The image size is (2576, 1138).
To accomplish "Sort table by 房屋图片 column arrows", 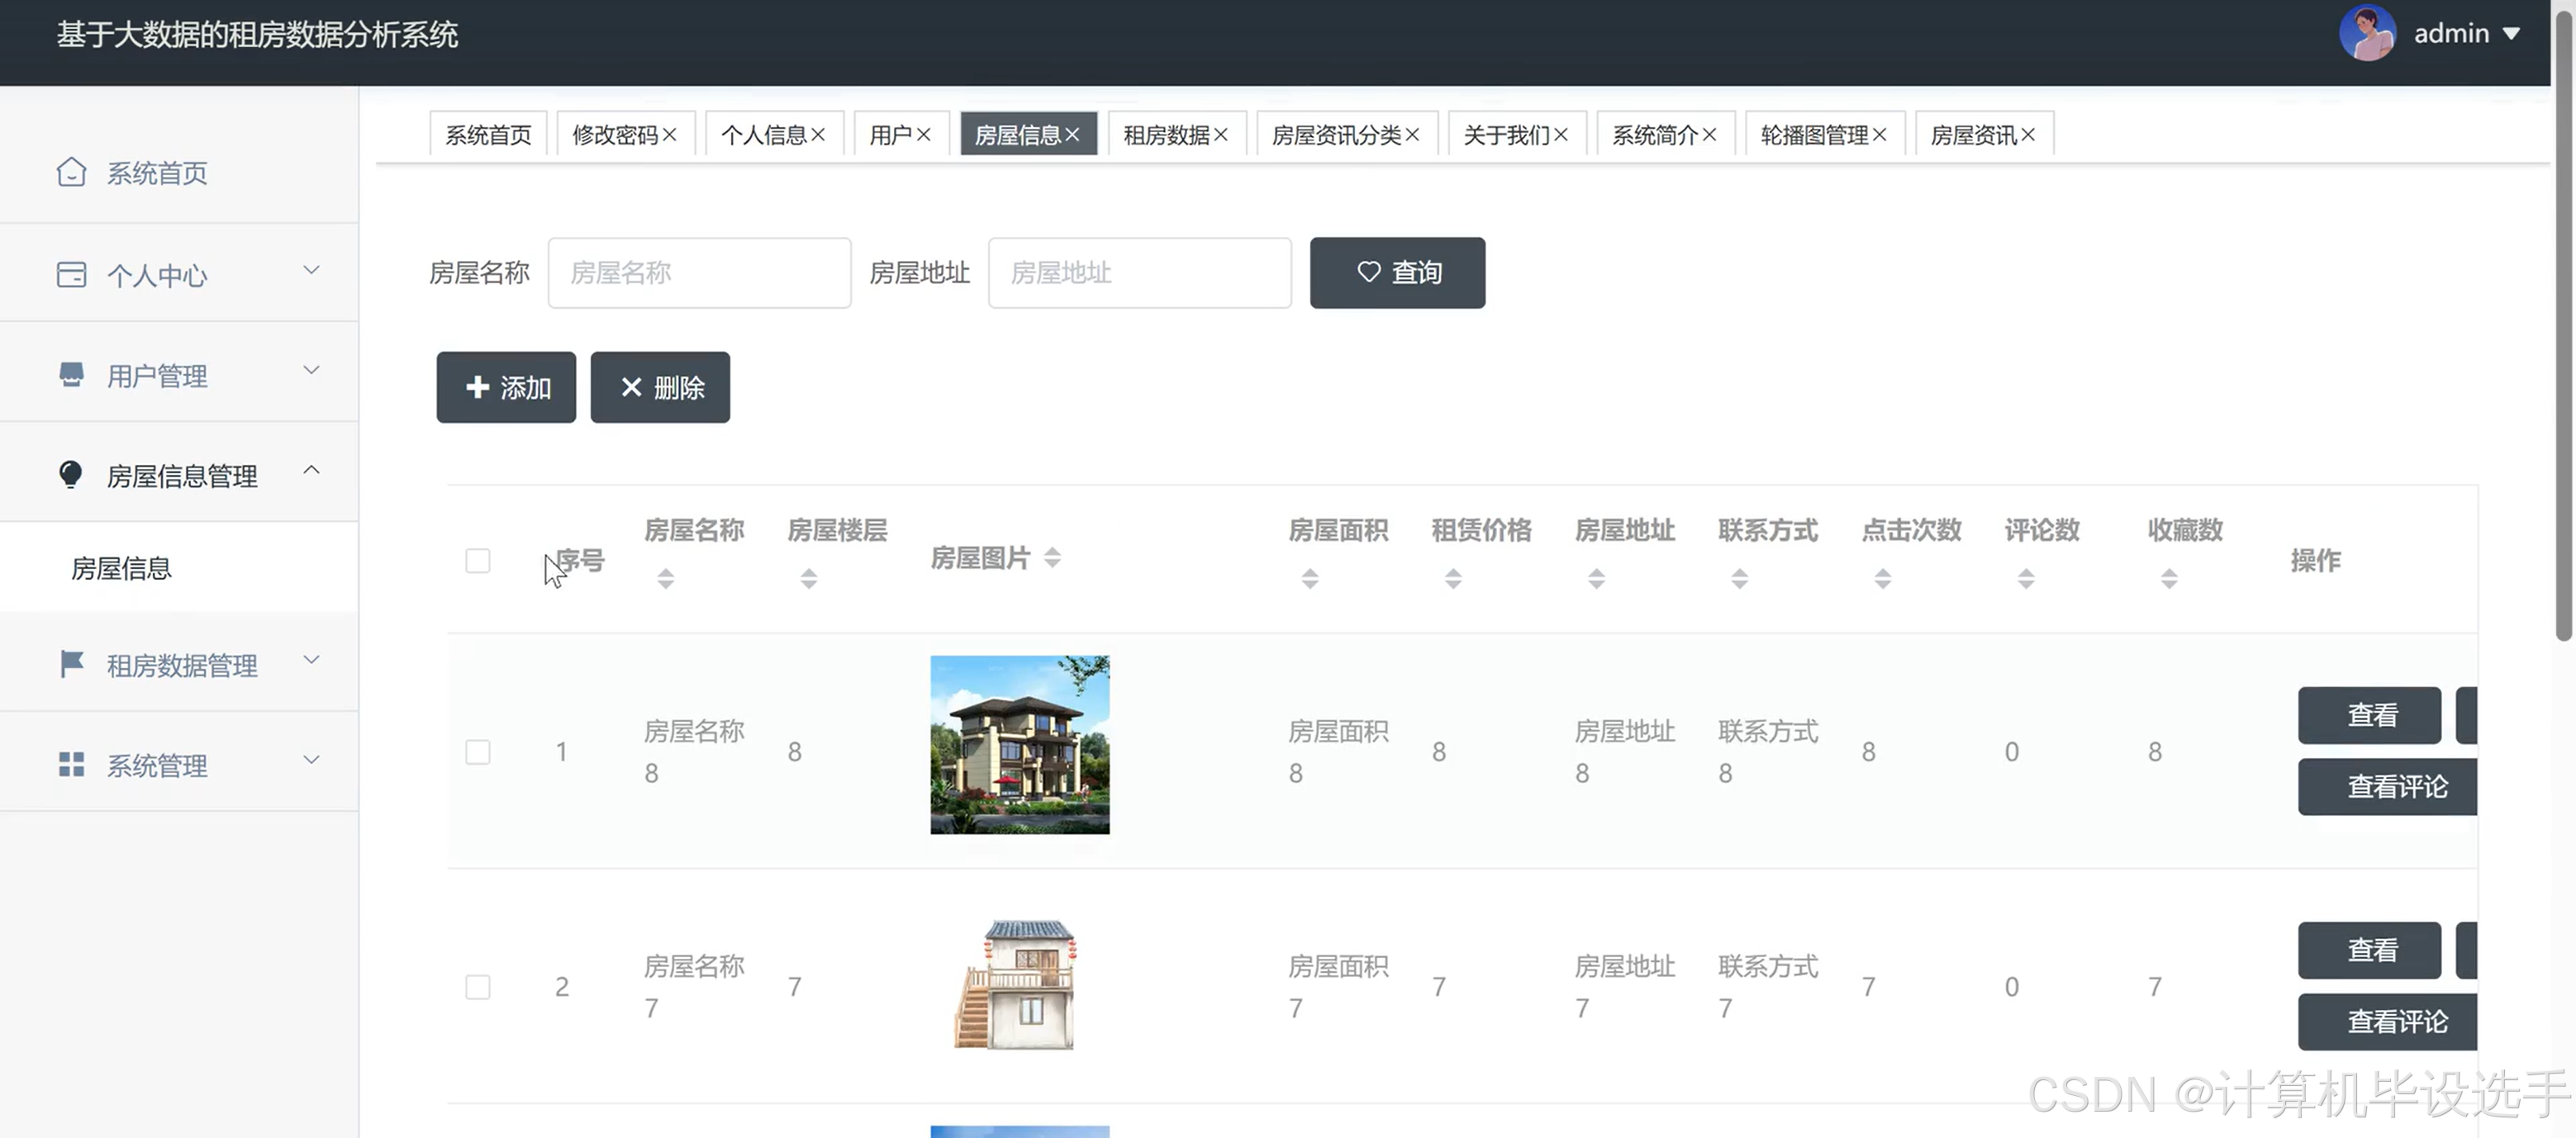I will click(x=1052, y=557).
